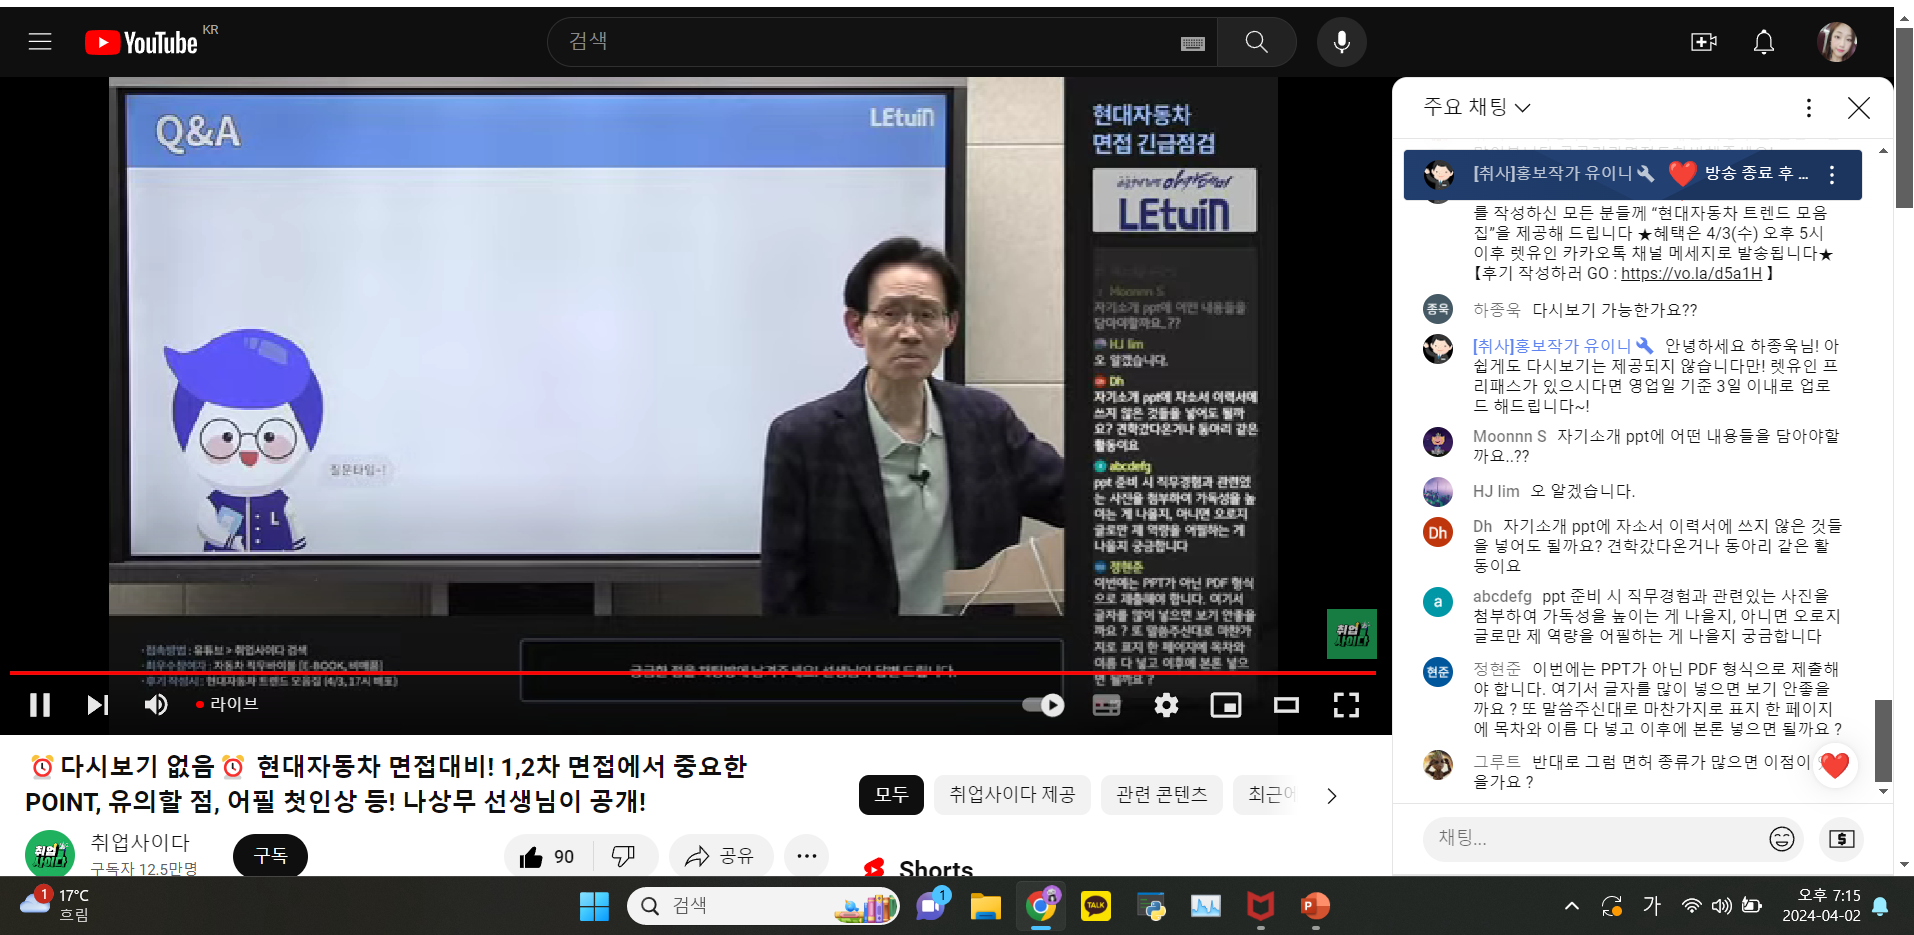1914x935 pixels.
Task: Click Moonnn S chat username
Action: (x=1509, y=436)
